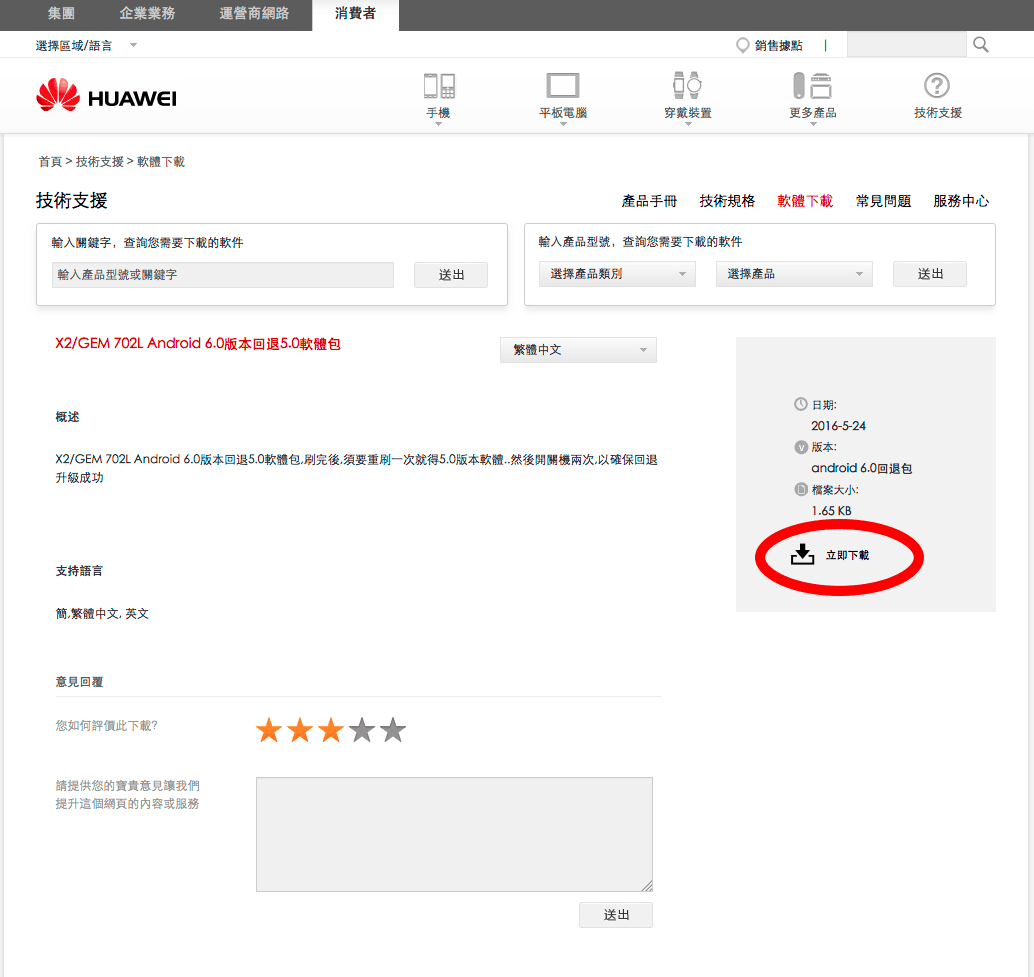
Task: Click the file size value 1.65 KB
Action: 832,511
